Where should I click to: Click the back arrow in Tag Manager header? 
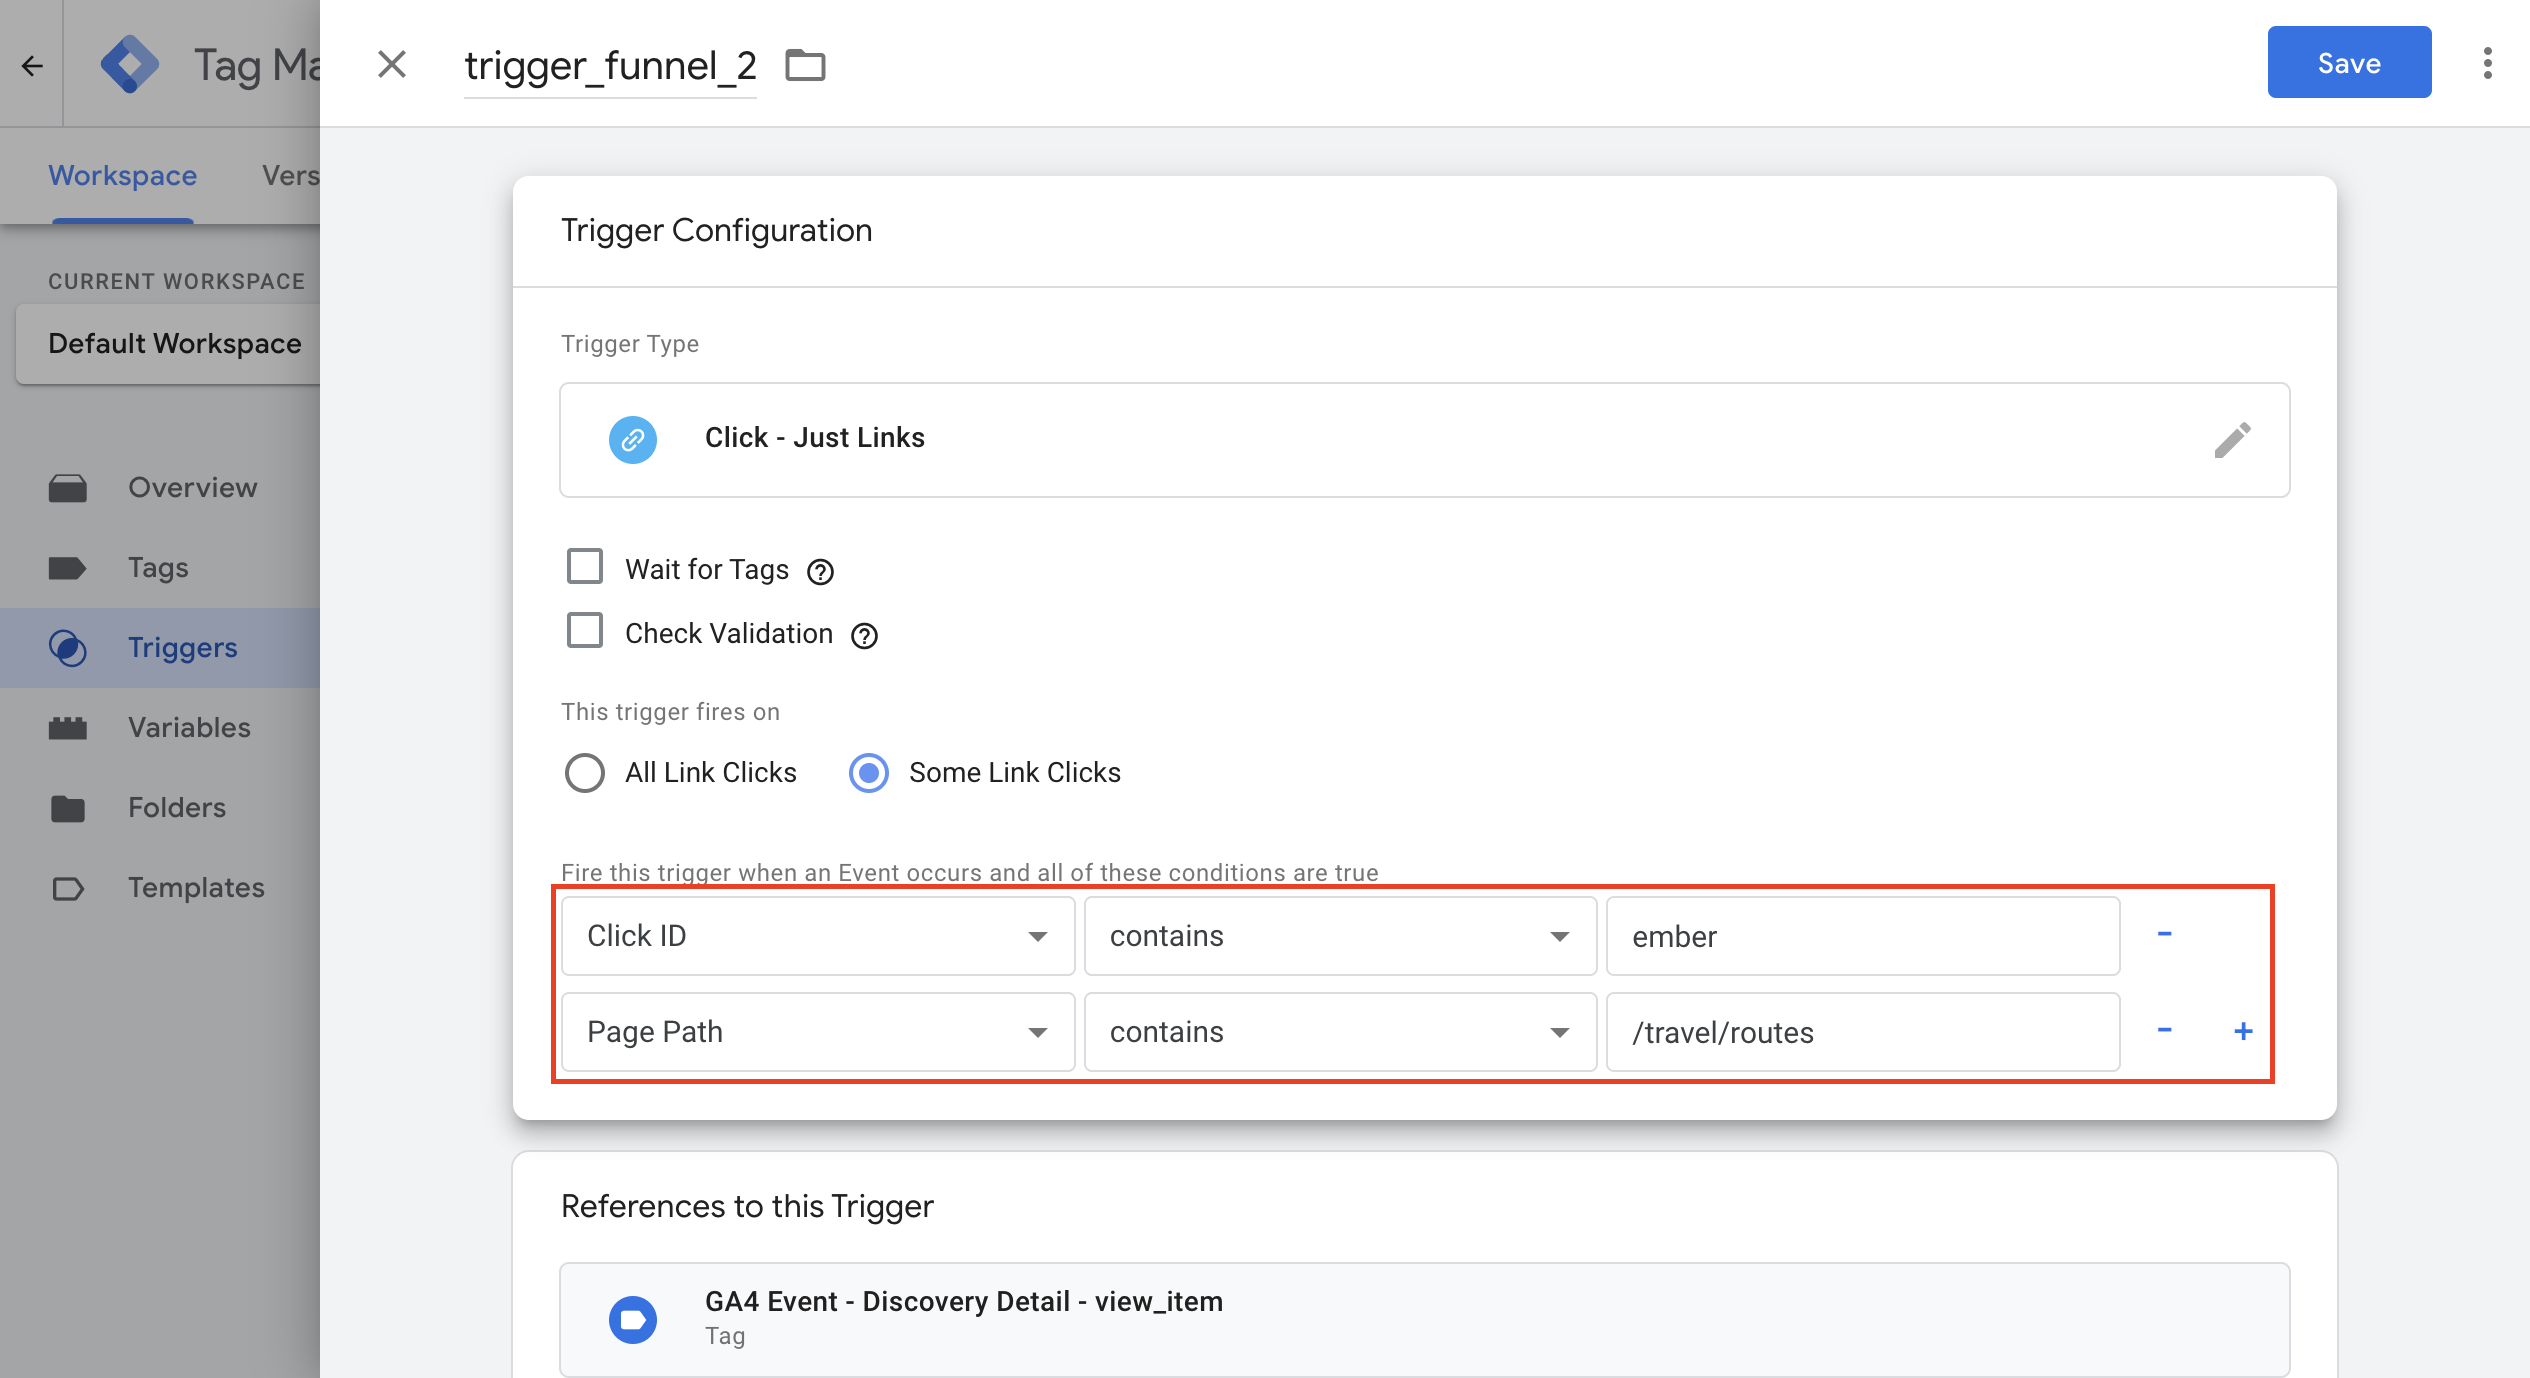[x=32, y=66]
